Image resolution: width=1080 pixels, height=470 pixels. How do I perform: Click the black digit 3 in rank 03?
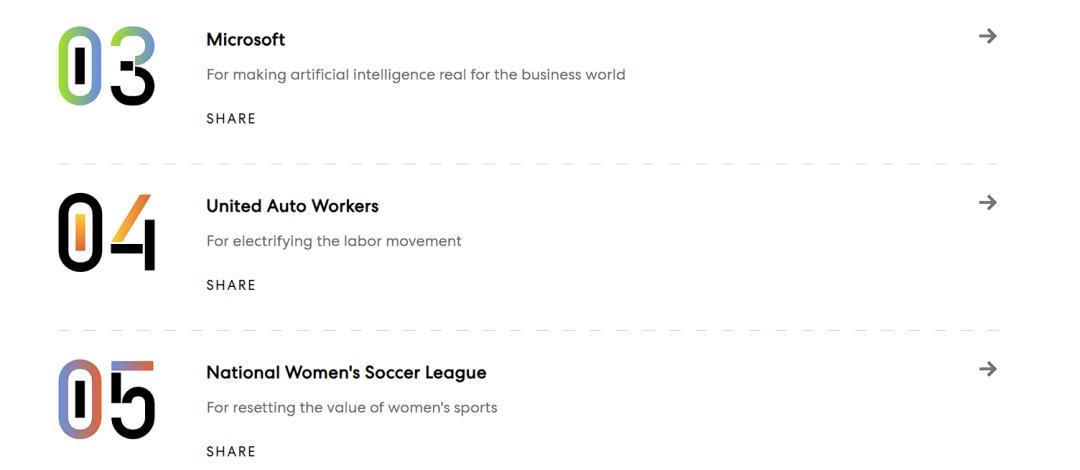click(133, 66)
